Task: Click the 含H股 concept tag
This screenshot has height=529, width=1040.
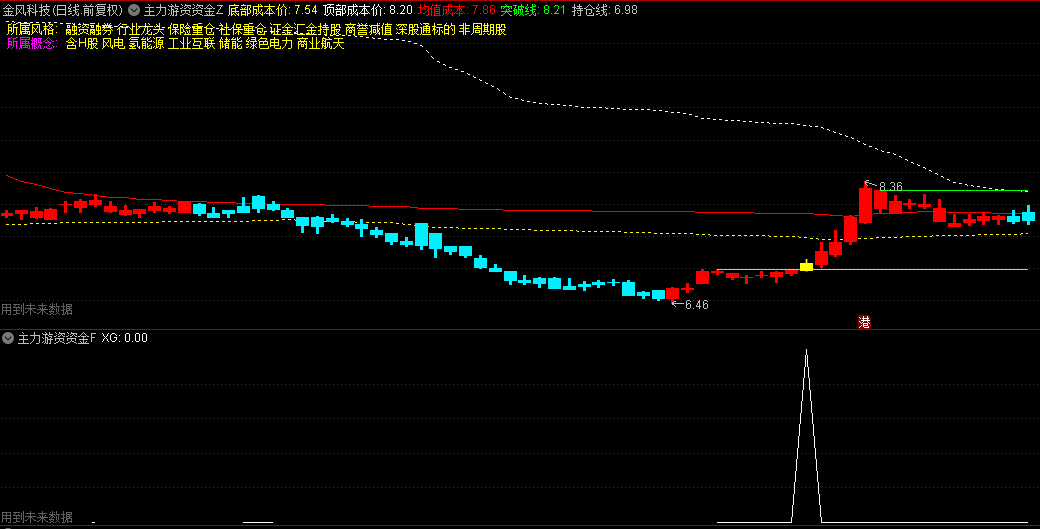Action: (x=82, y=44)
